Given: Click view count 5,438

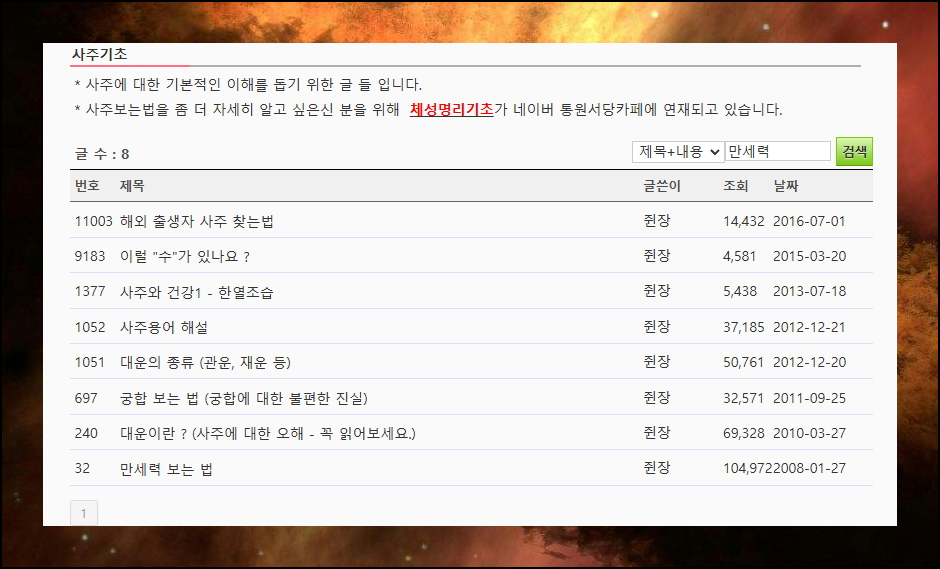Looking at the screenshot, I should (x=740, y=291).
